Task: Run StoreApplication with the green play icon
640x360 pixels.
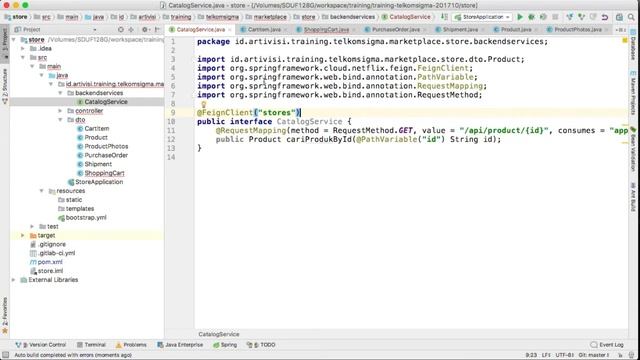Action: 520,17
